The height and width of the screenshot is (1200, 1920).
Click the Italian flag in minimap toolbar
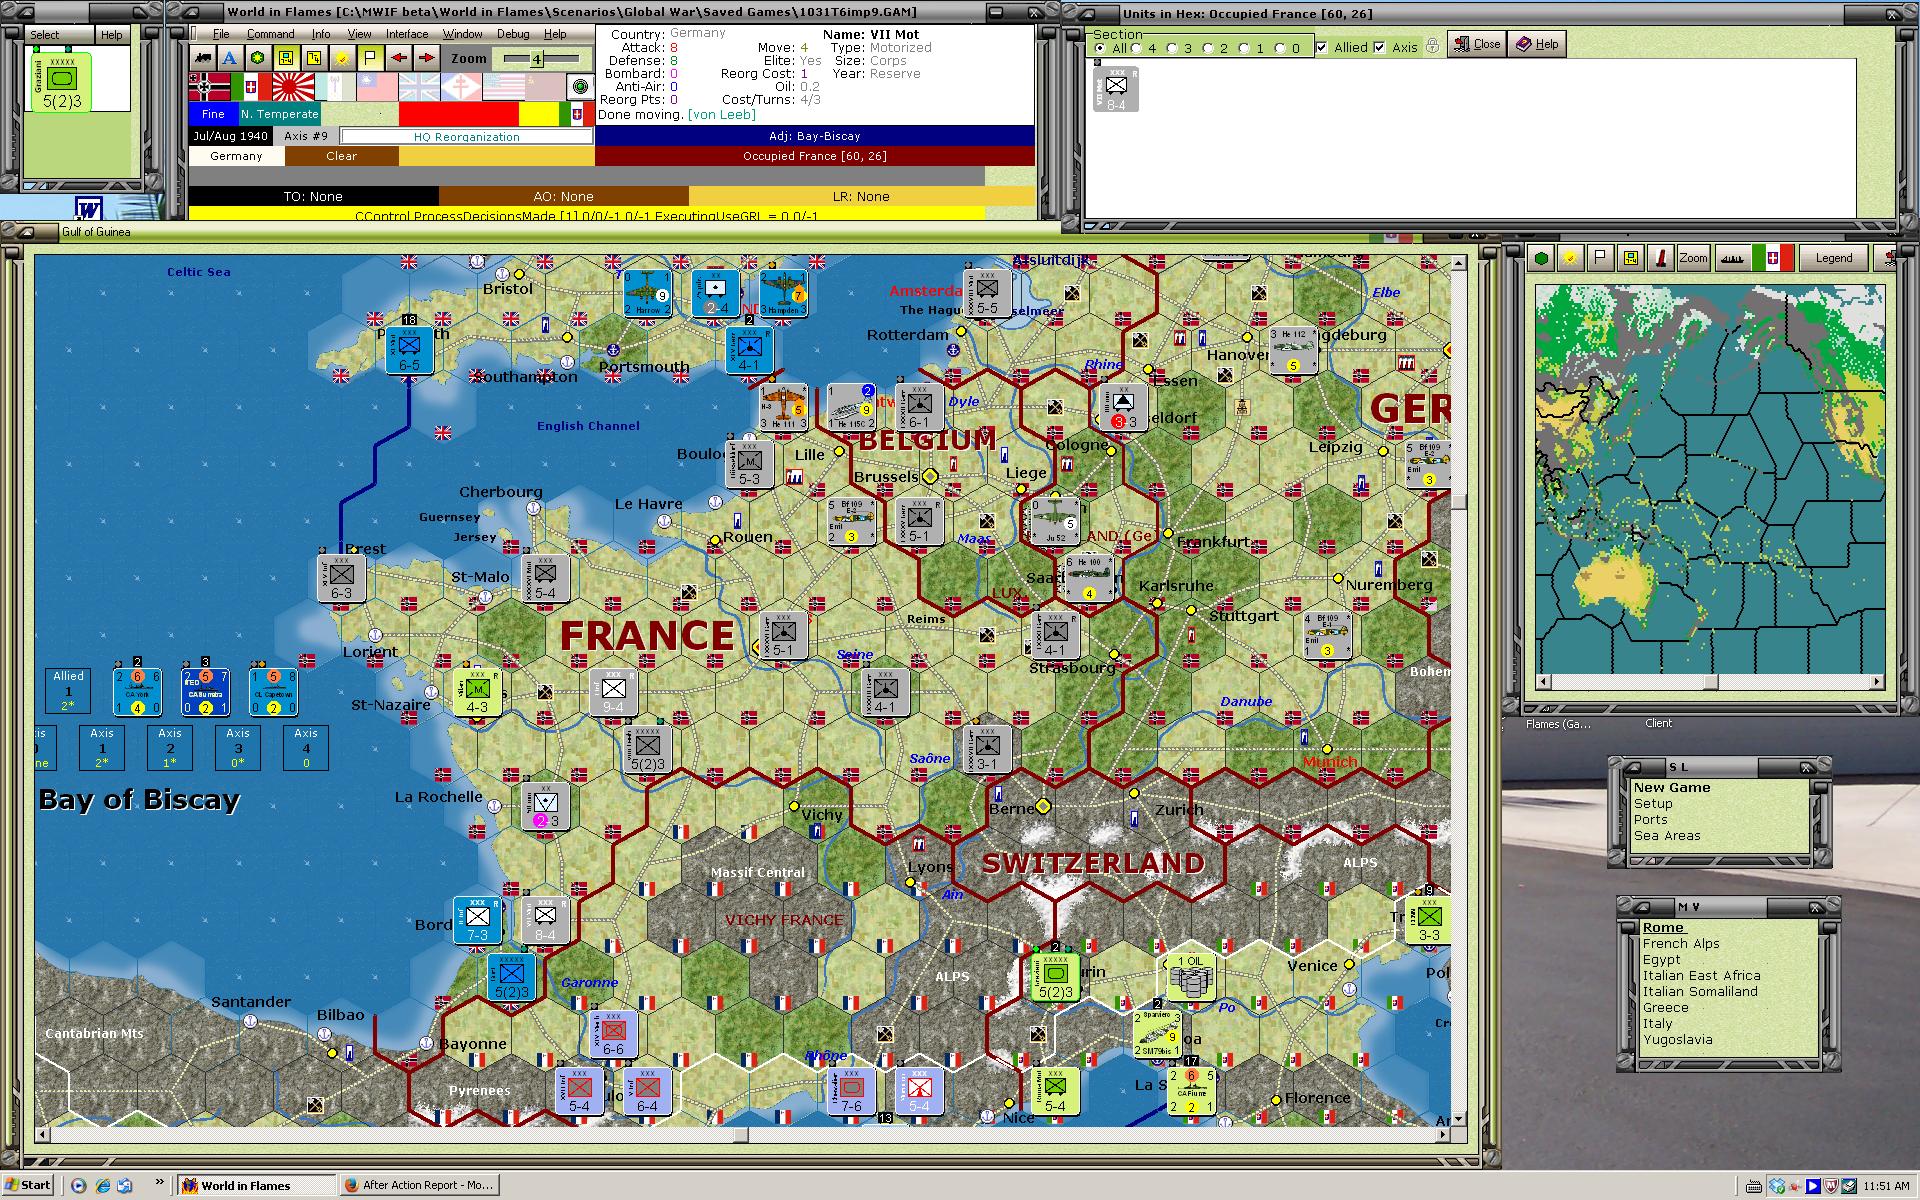1772,258
